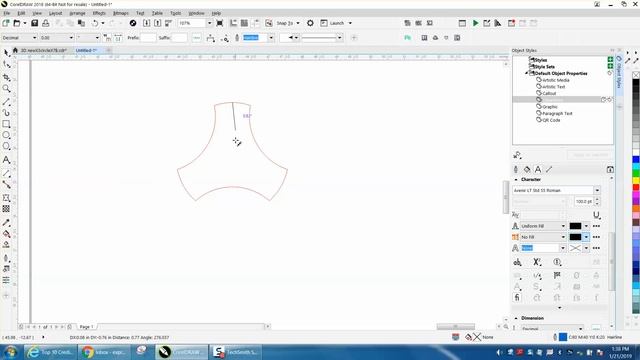Click the Full-screen preview icon
This screenshot has width=640, height=360.
220,23
